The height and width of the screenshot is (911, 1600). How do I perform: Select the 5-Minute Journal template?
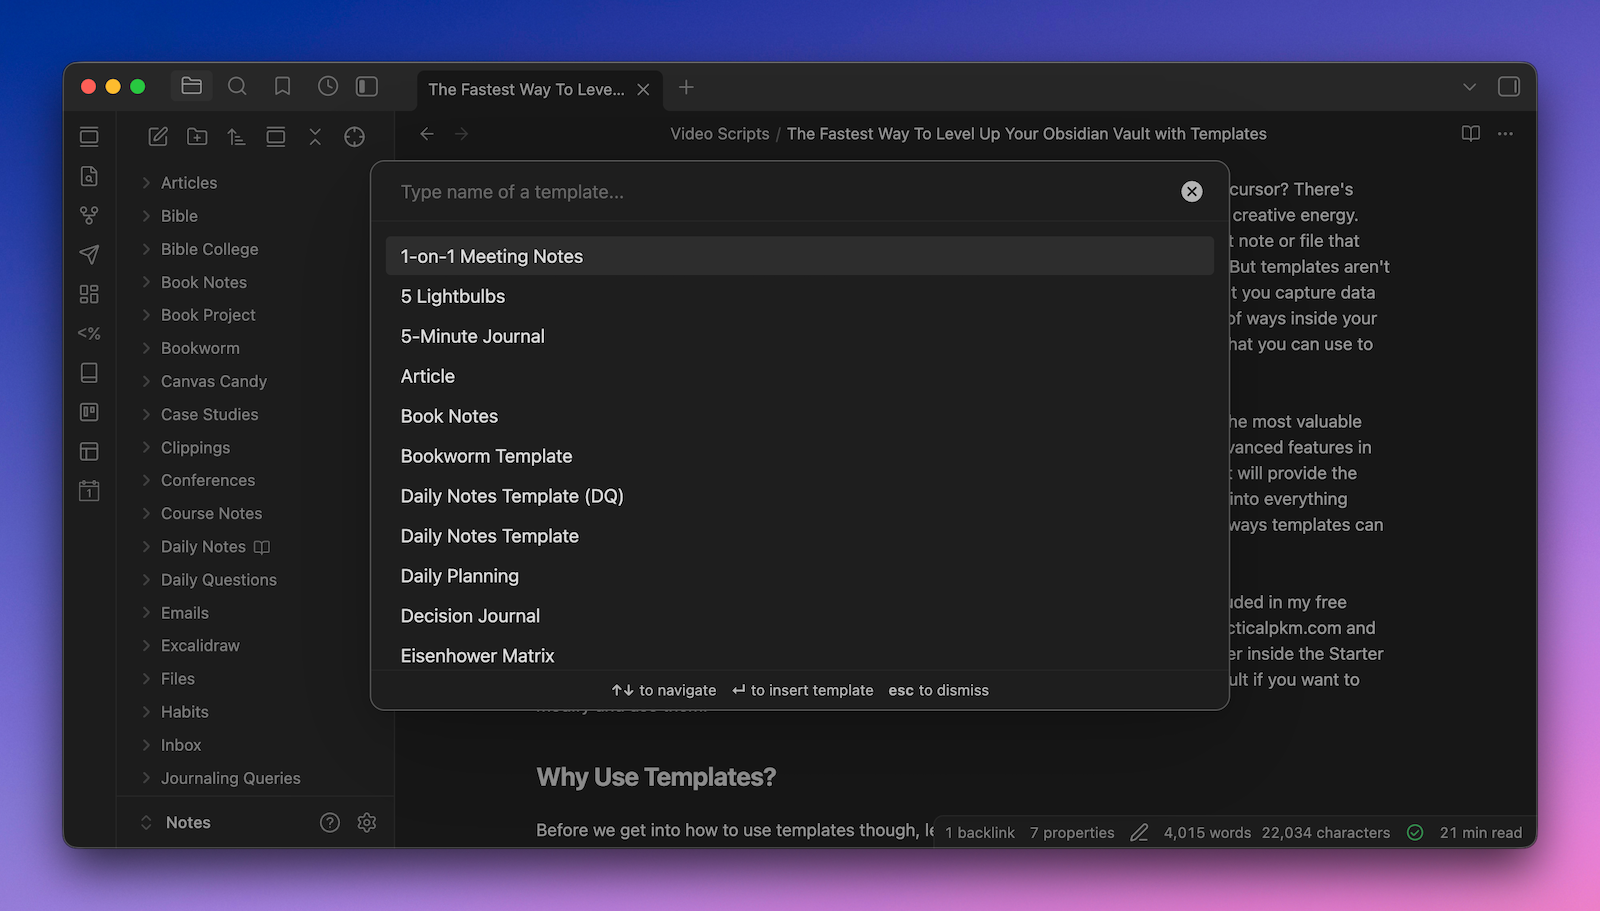(473, 336)
